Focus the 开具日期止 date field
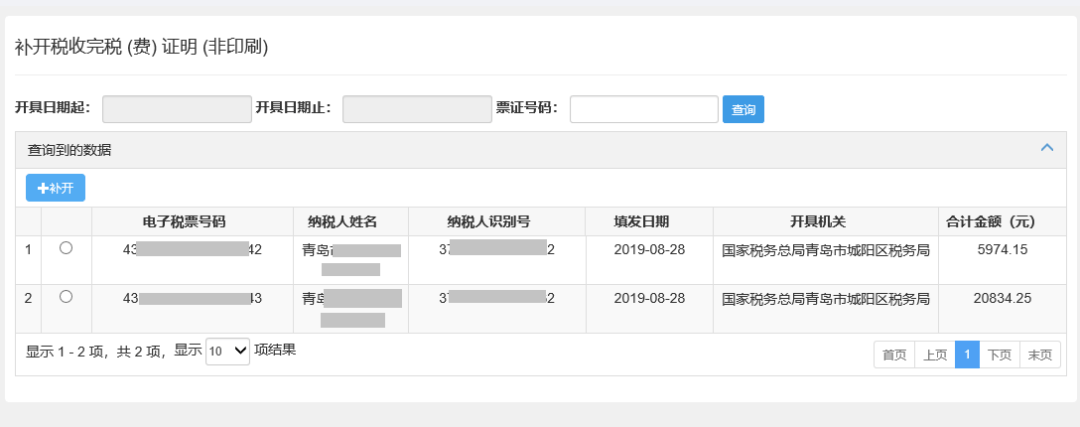Viewport: 1080px width, 427px height. point(417,110)
